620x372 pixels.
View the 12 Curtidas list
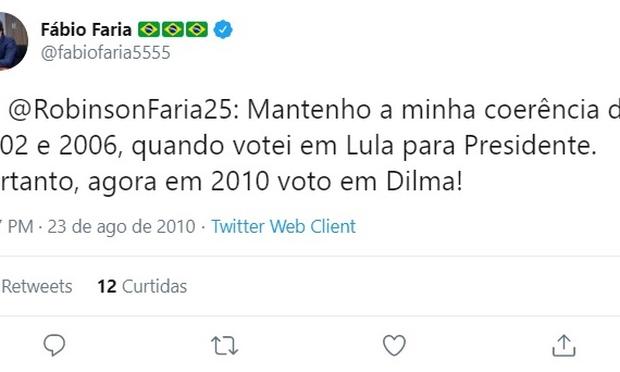(142, 286)
